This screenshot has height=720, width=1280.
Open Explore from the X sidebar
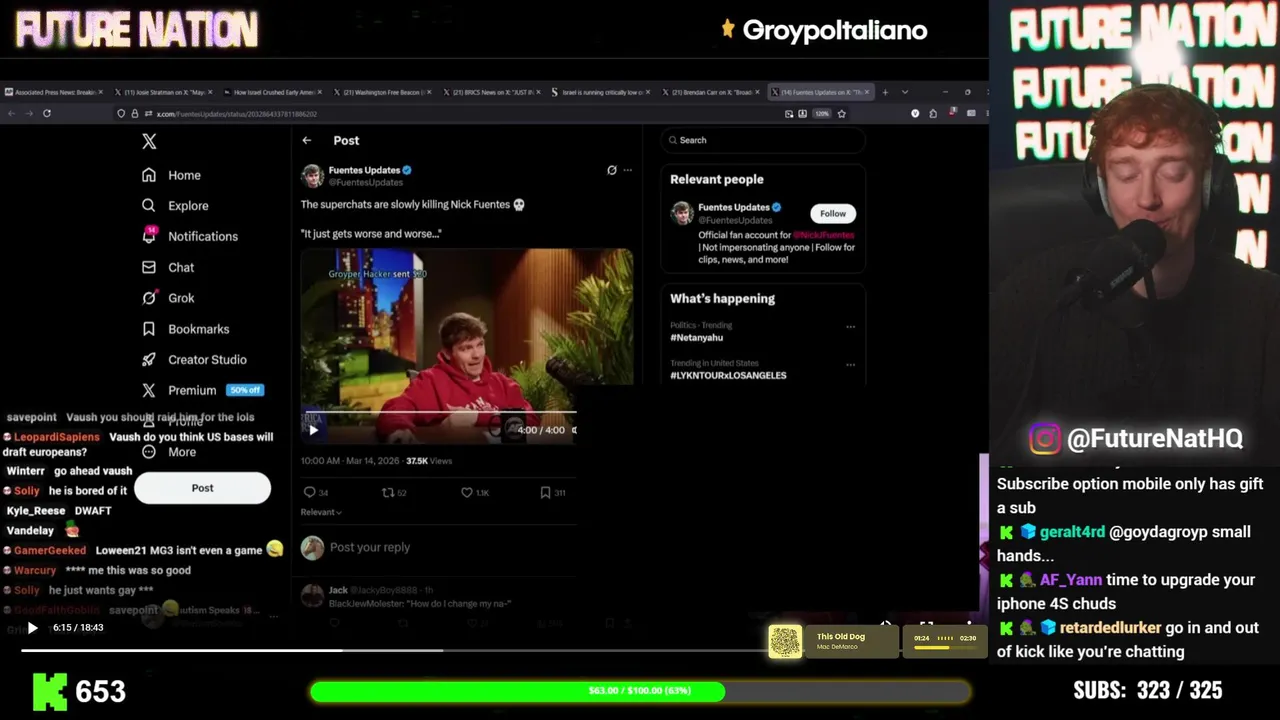175,206
